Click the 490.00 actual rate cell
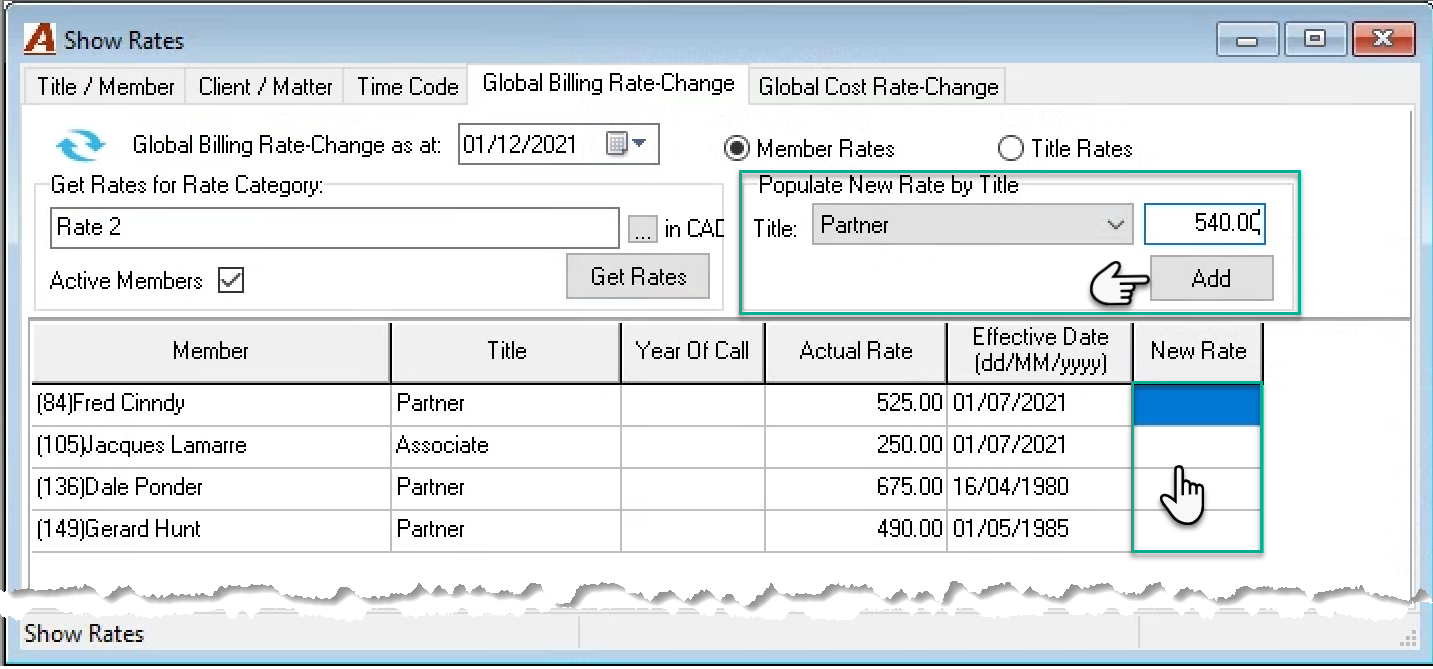 point(856,530)
